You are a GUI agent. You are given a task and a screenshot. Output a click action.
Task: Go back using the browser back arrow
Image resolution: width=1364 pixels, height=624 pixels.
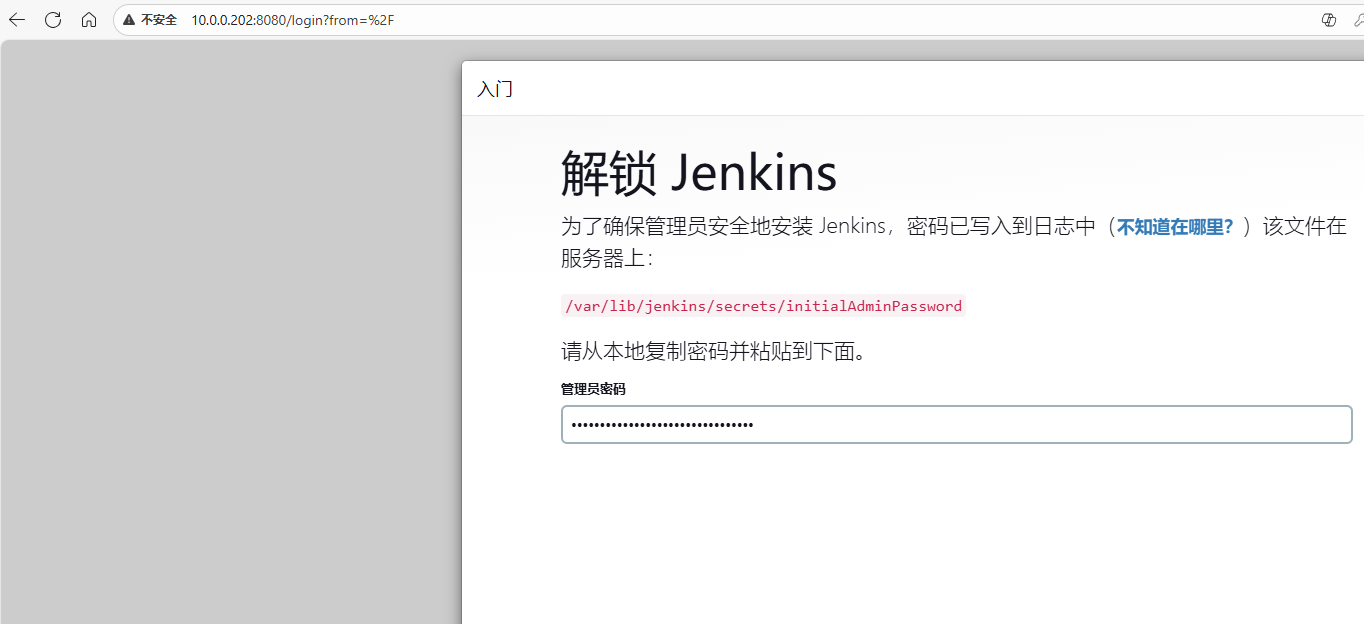tap(17, 20)
